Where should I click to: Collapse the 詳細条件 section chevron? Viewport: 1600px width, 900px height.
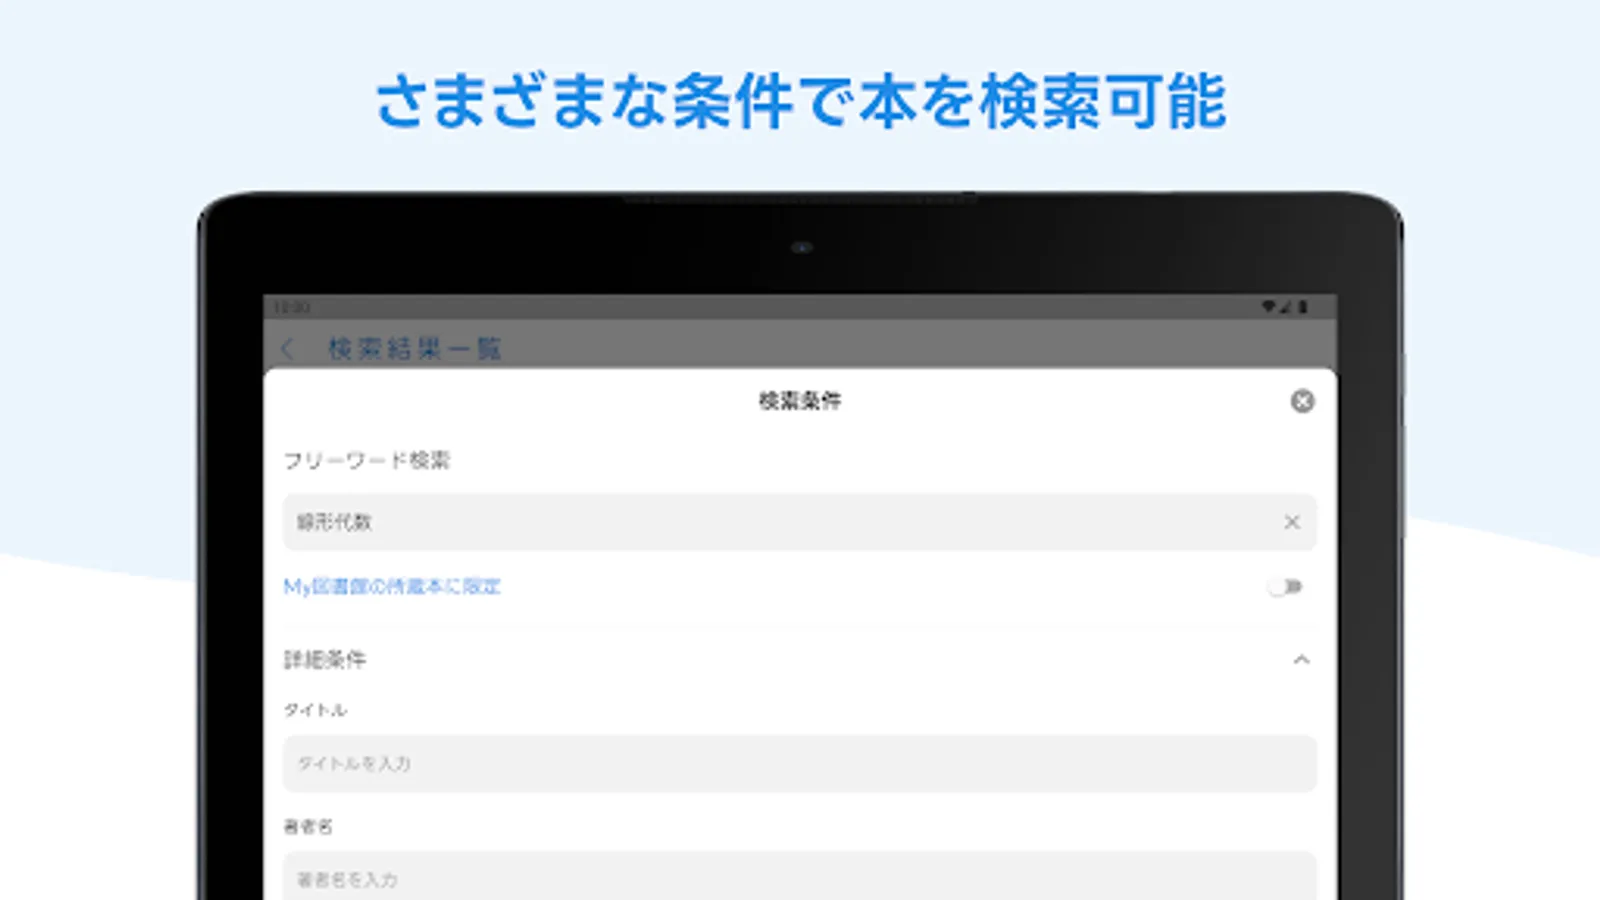click(x=1301, y=660)
